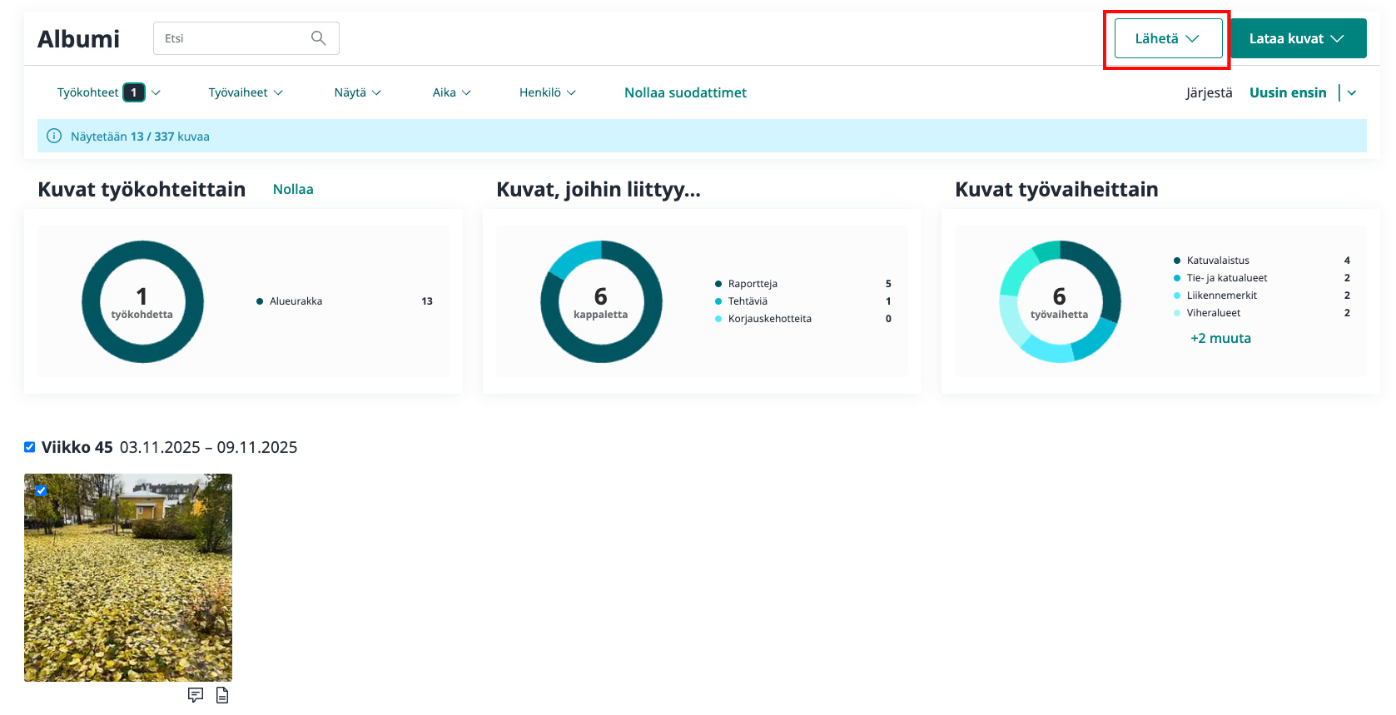
Task: Toggle the Viikko 45 checkbox
Action: (30, 447)
